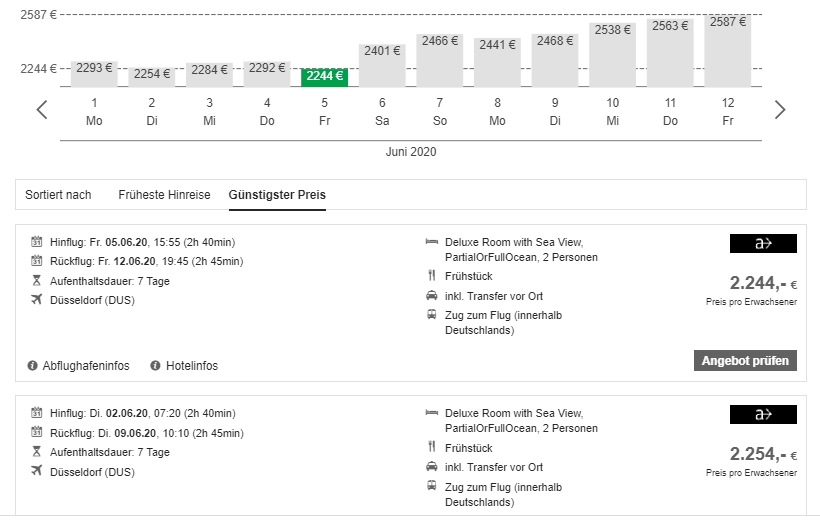The image size is (820, 520).
Task: Select the 2284 € price bar for Wednesday 3
Action: click(x=209, y=75)
